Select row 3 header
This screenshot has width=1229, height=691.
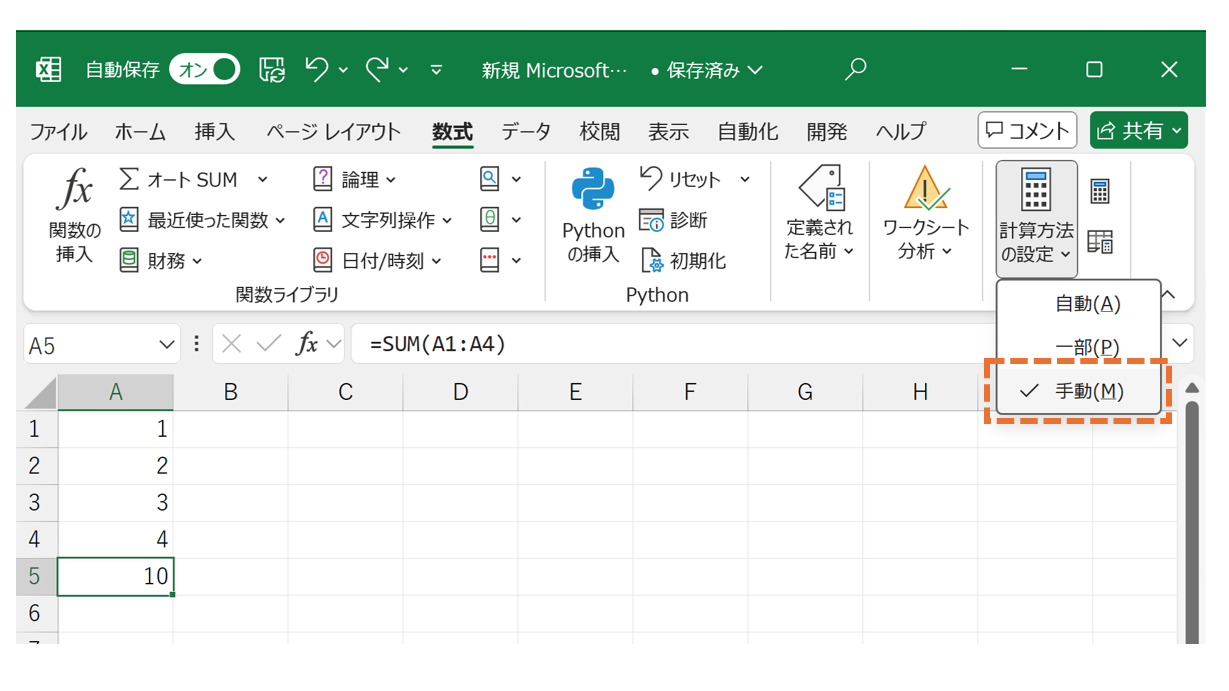coord(35,502)
